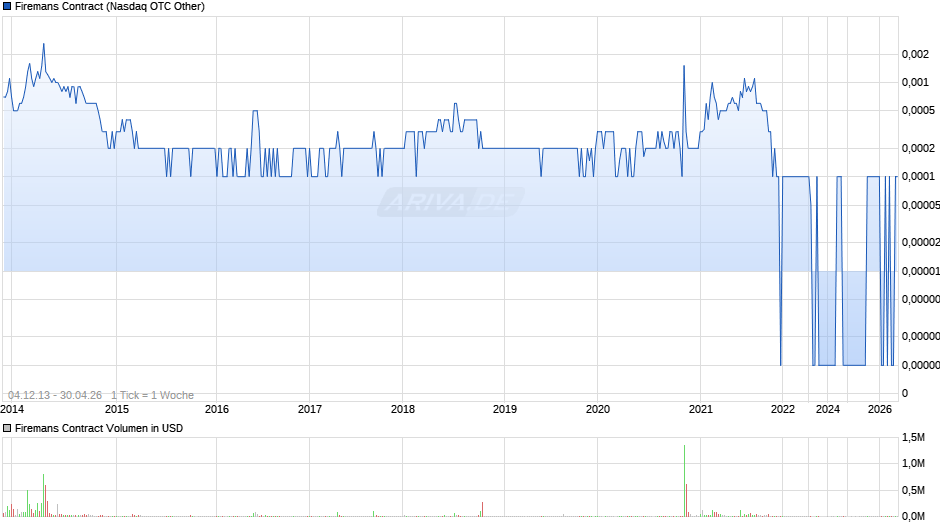Select the 2018 year label on the time axis
The height and width of the screenshot is (526, 940).
pos(403,409)
